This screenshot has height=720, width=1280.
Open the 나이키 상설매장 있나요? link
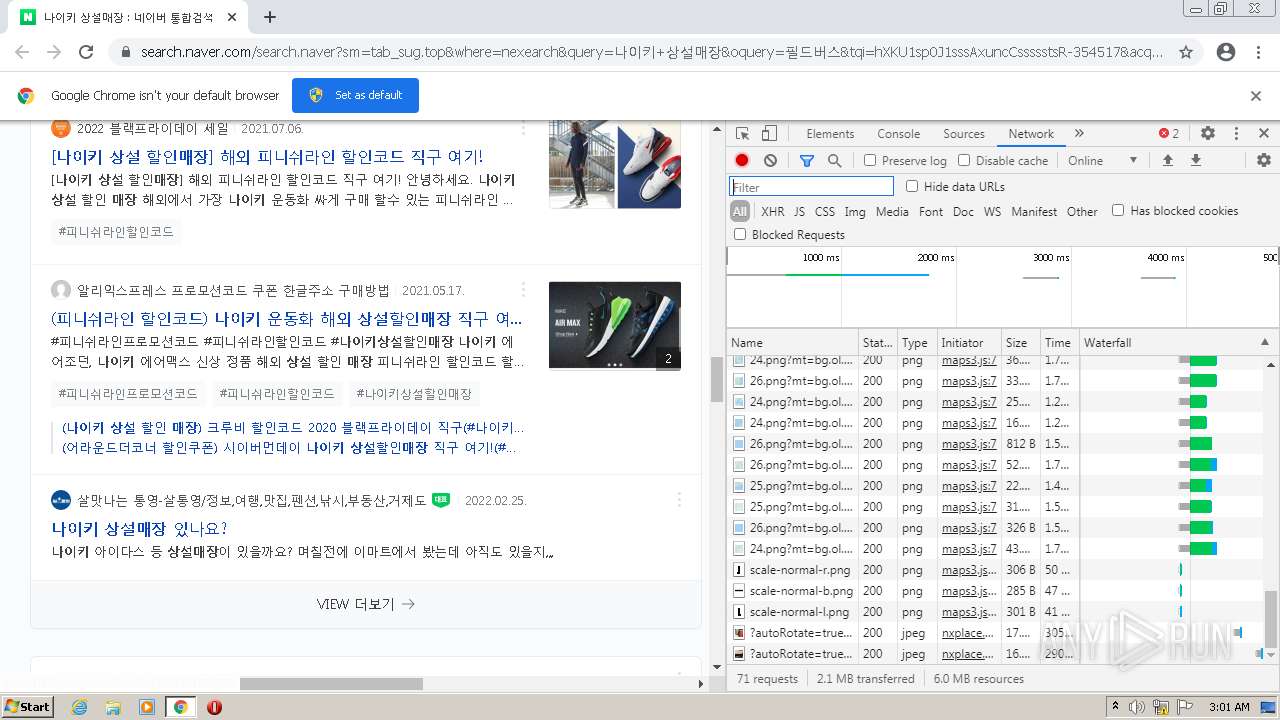[x=140, y=528]
